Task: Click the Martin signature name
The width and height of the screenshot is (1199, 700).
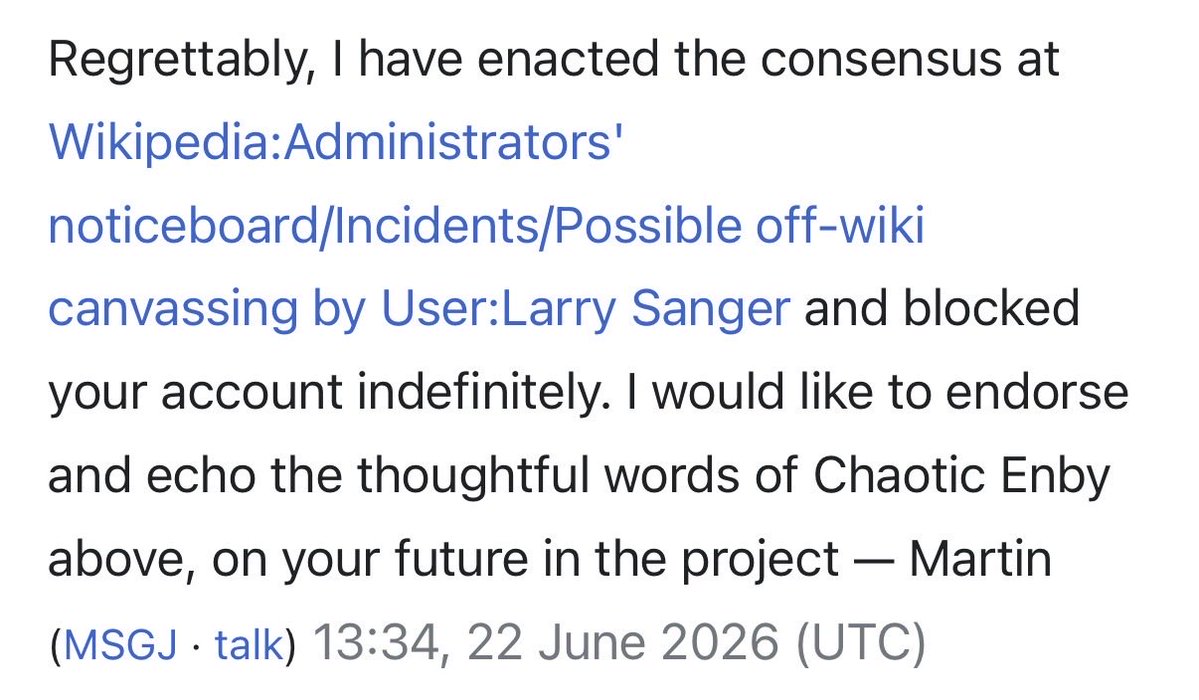Action: pyautogui.click(x=980, y=558)
